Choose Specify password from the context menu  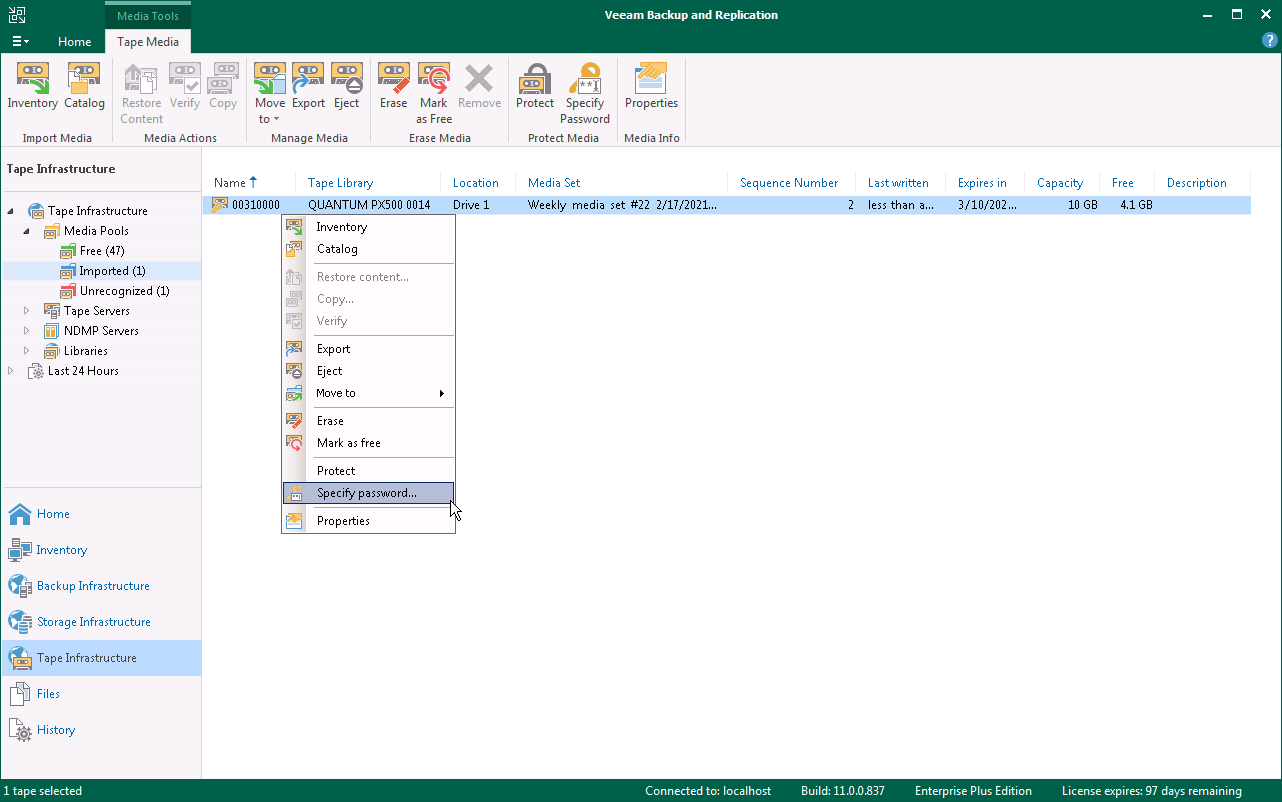click(x=368, y=493)
